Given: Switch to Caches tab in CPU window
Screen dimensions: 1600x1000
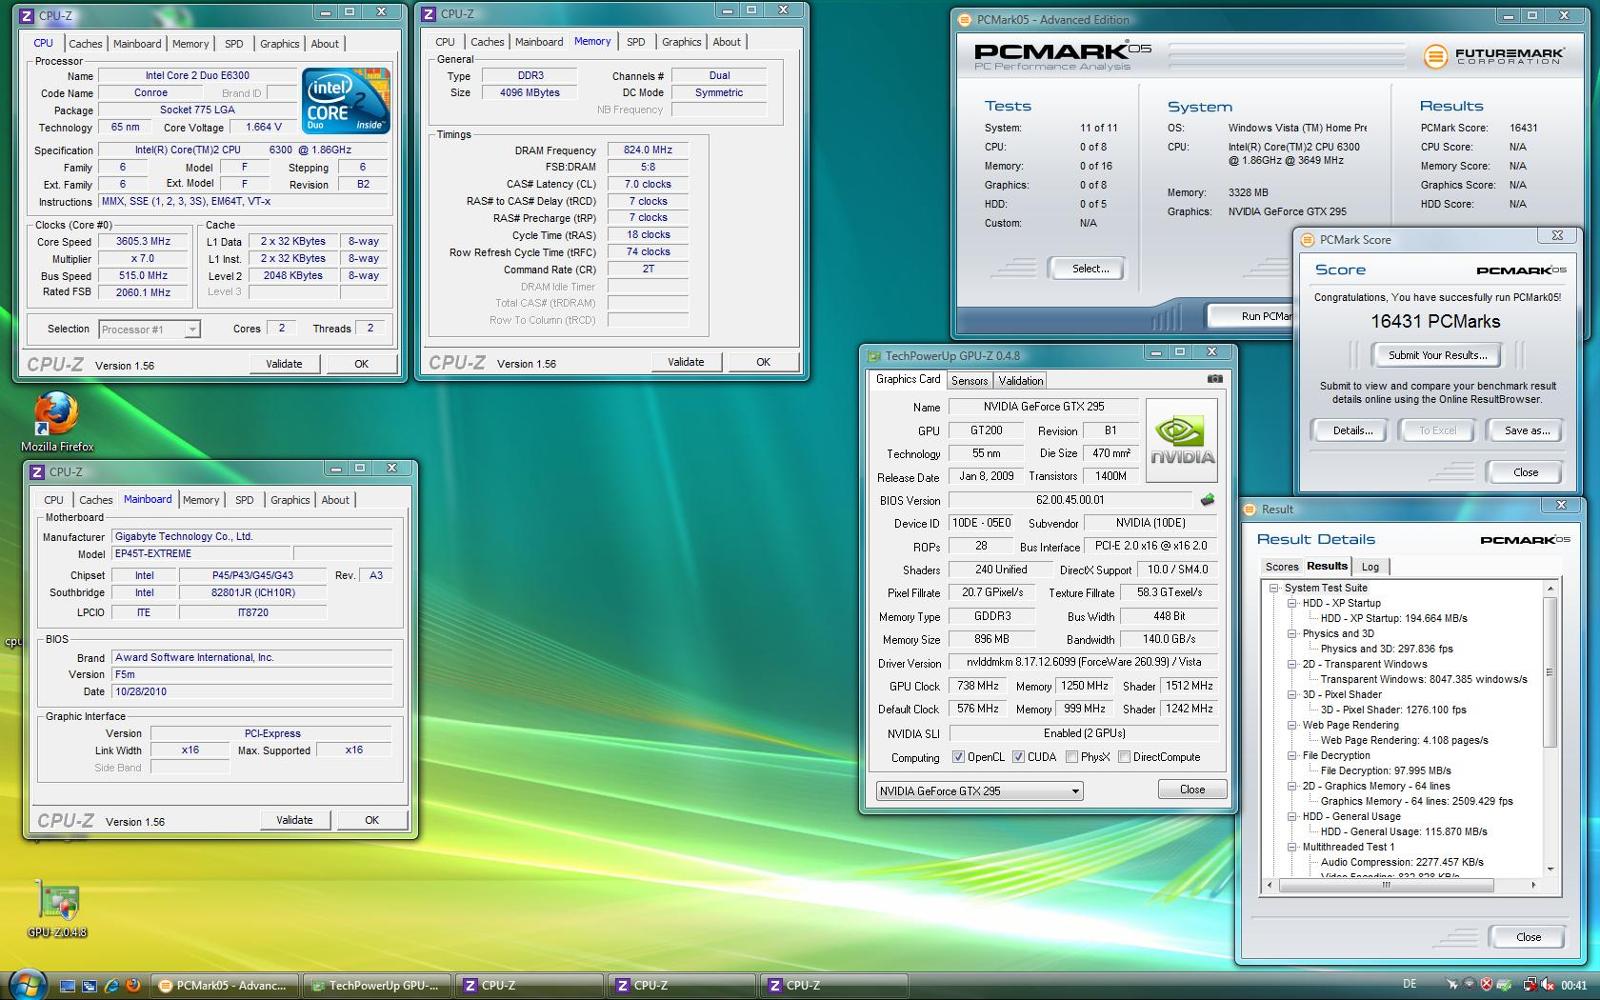Looking at the screenshot, I should [x=85, y=44].
